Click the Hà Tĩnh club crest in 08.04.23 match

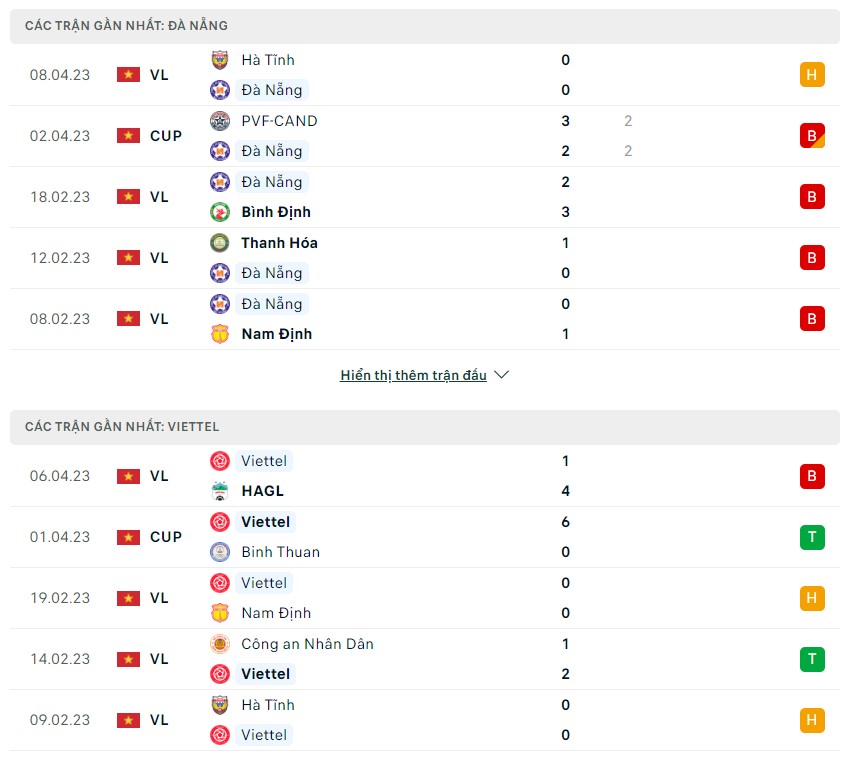point(220,60)
